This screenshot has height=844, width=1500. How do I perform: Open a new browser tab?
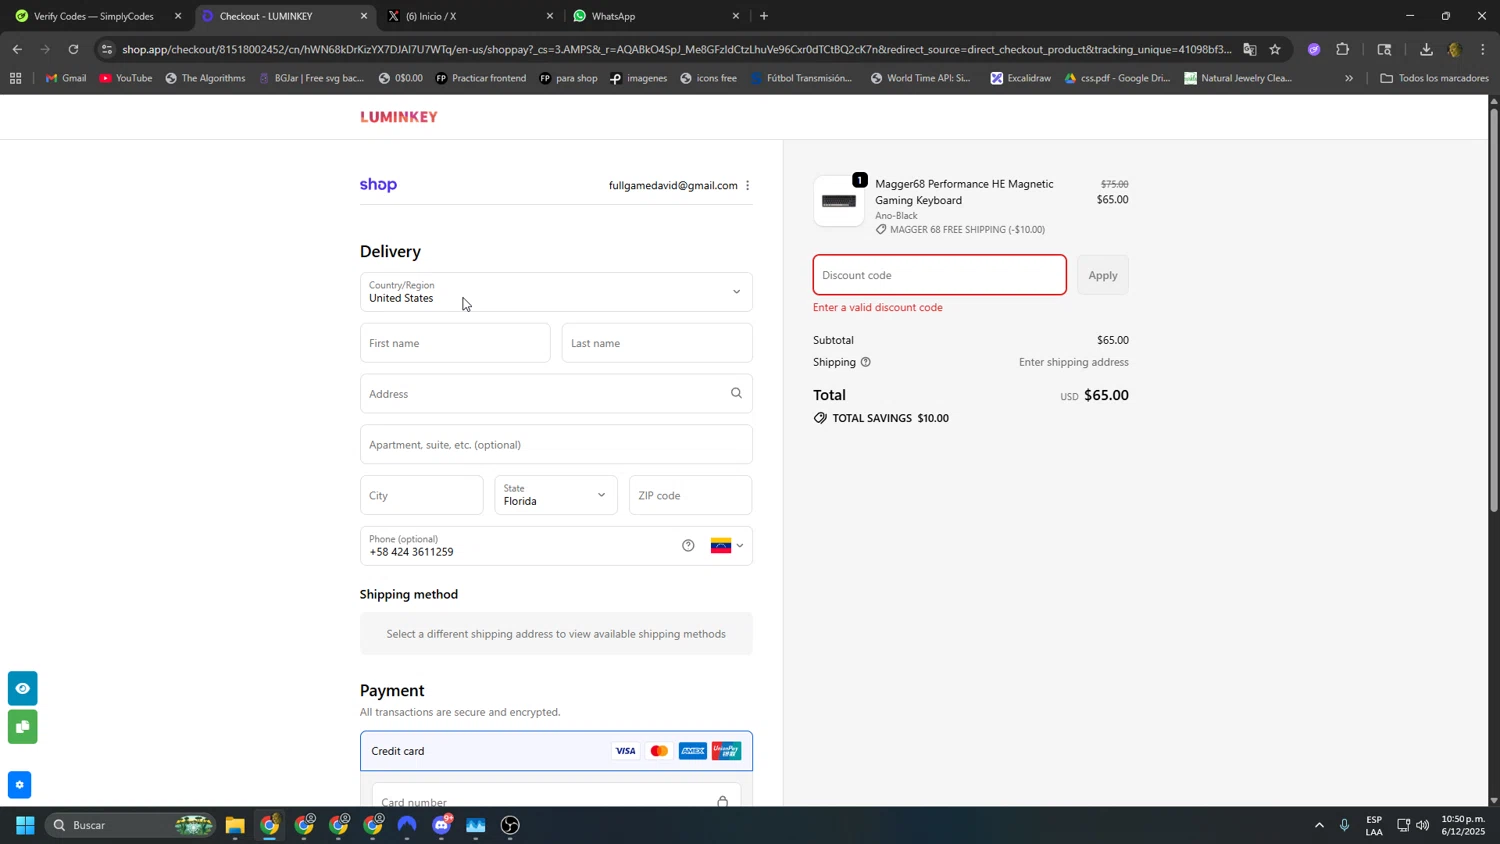click(764, 16)
